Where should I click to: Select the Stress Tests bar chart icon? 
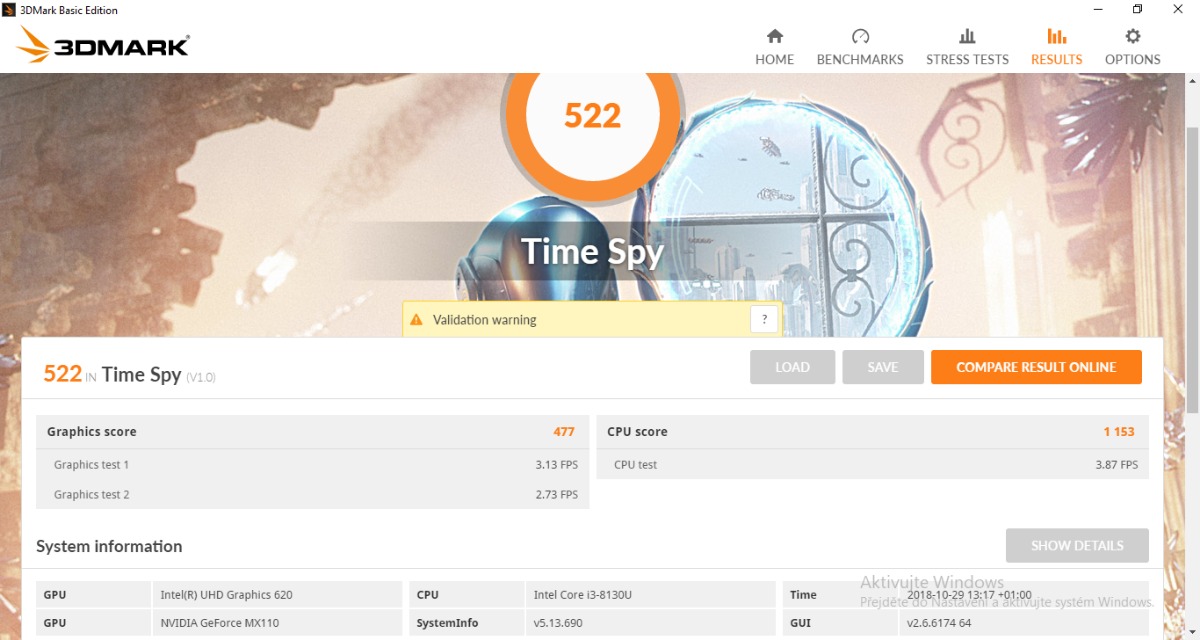tap(967, 37)
